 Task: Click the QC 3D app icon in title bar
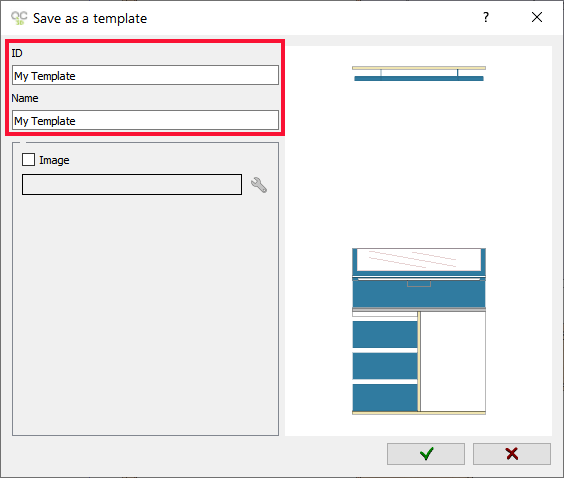coord(19,18)
